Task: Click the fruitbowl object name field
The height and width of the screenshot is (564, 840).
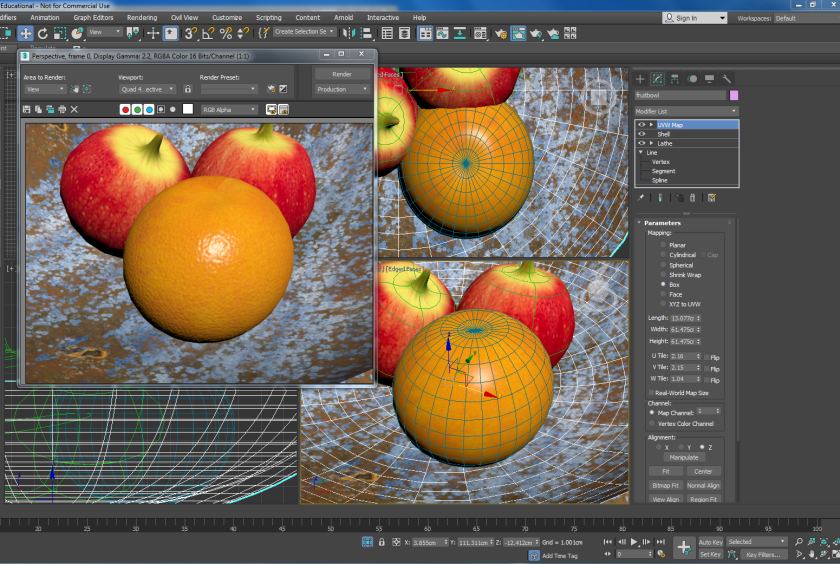Action: (x=680, y=95)
